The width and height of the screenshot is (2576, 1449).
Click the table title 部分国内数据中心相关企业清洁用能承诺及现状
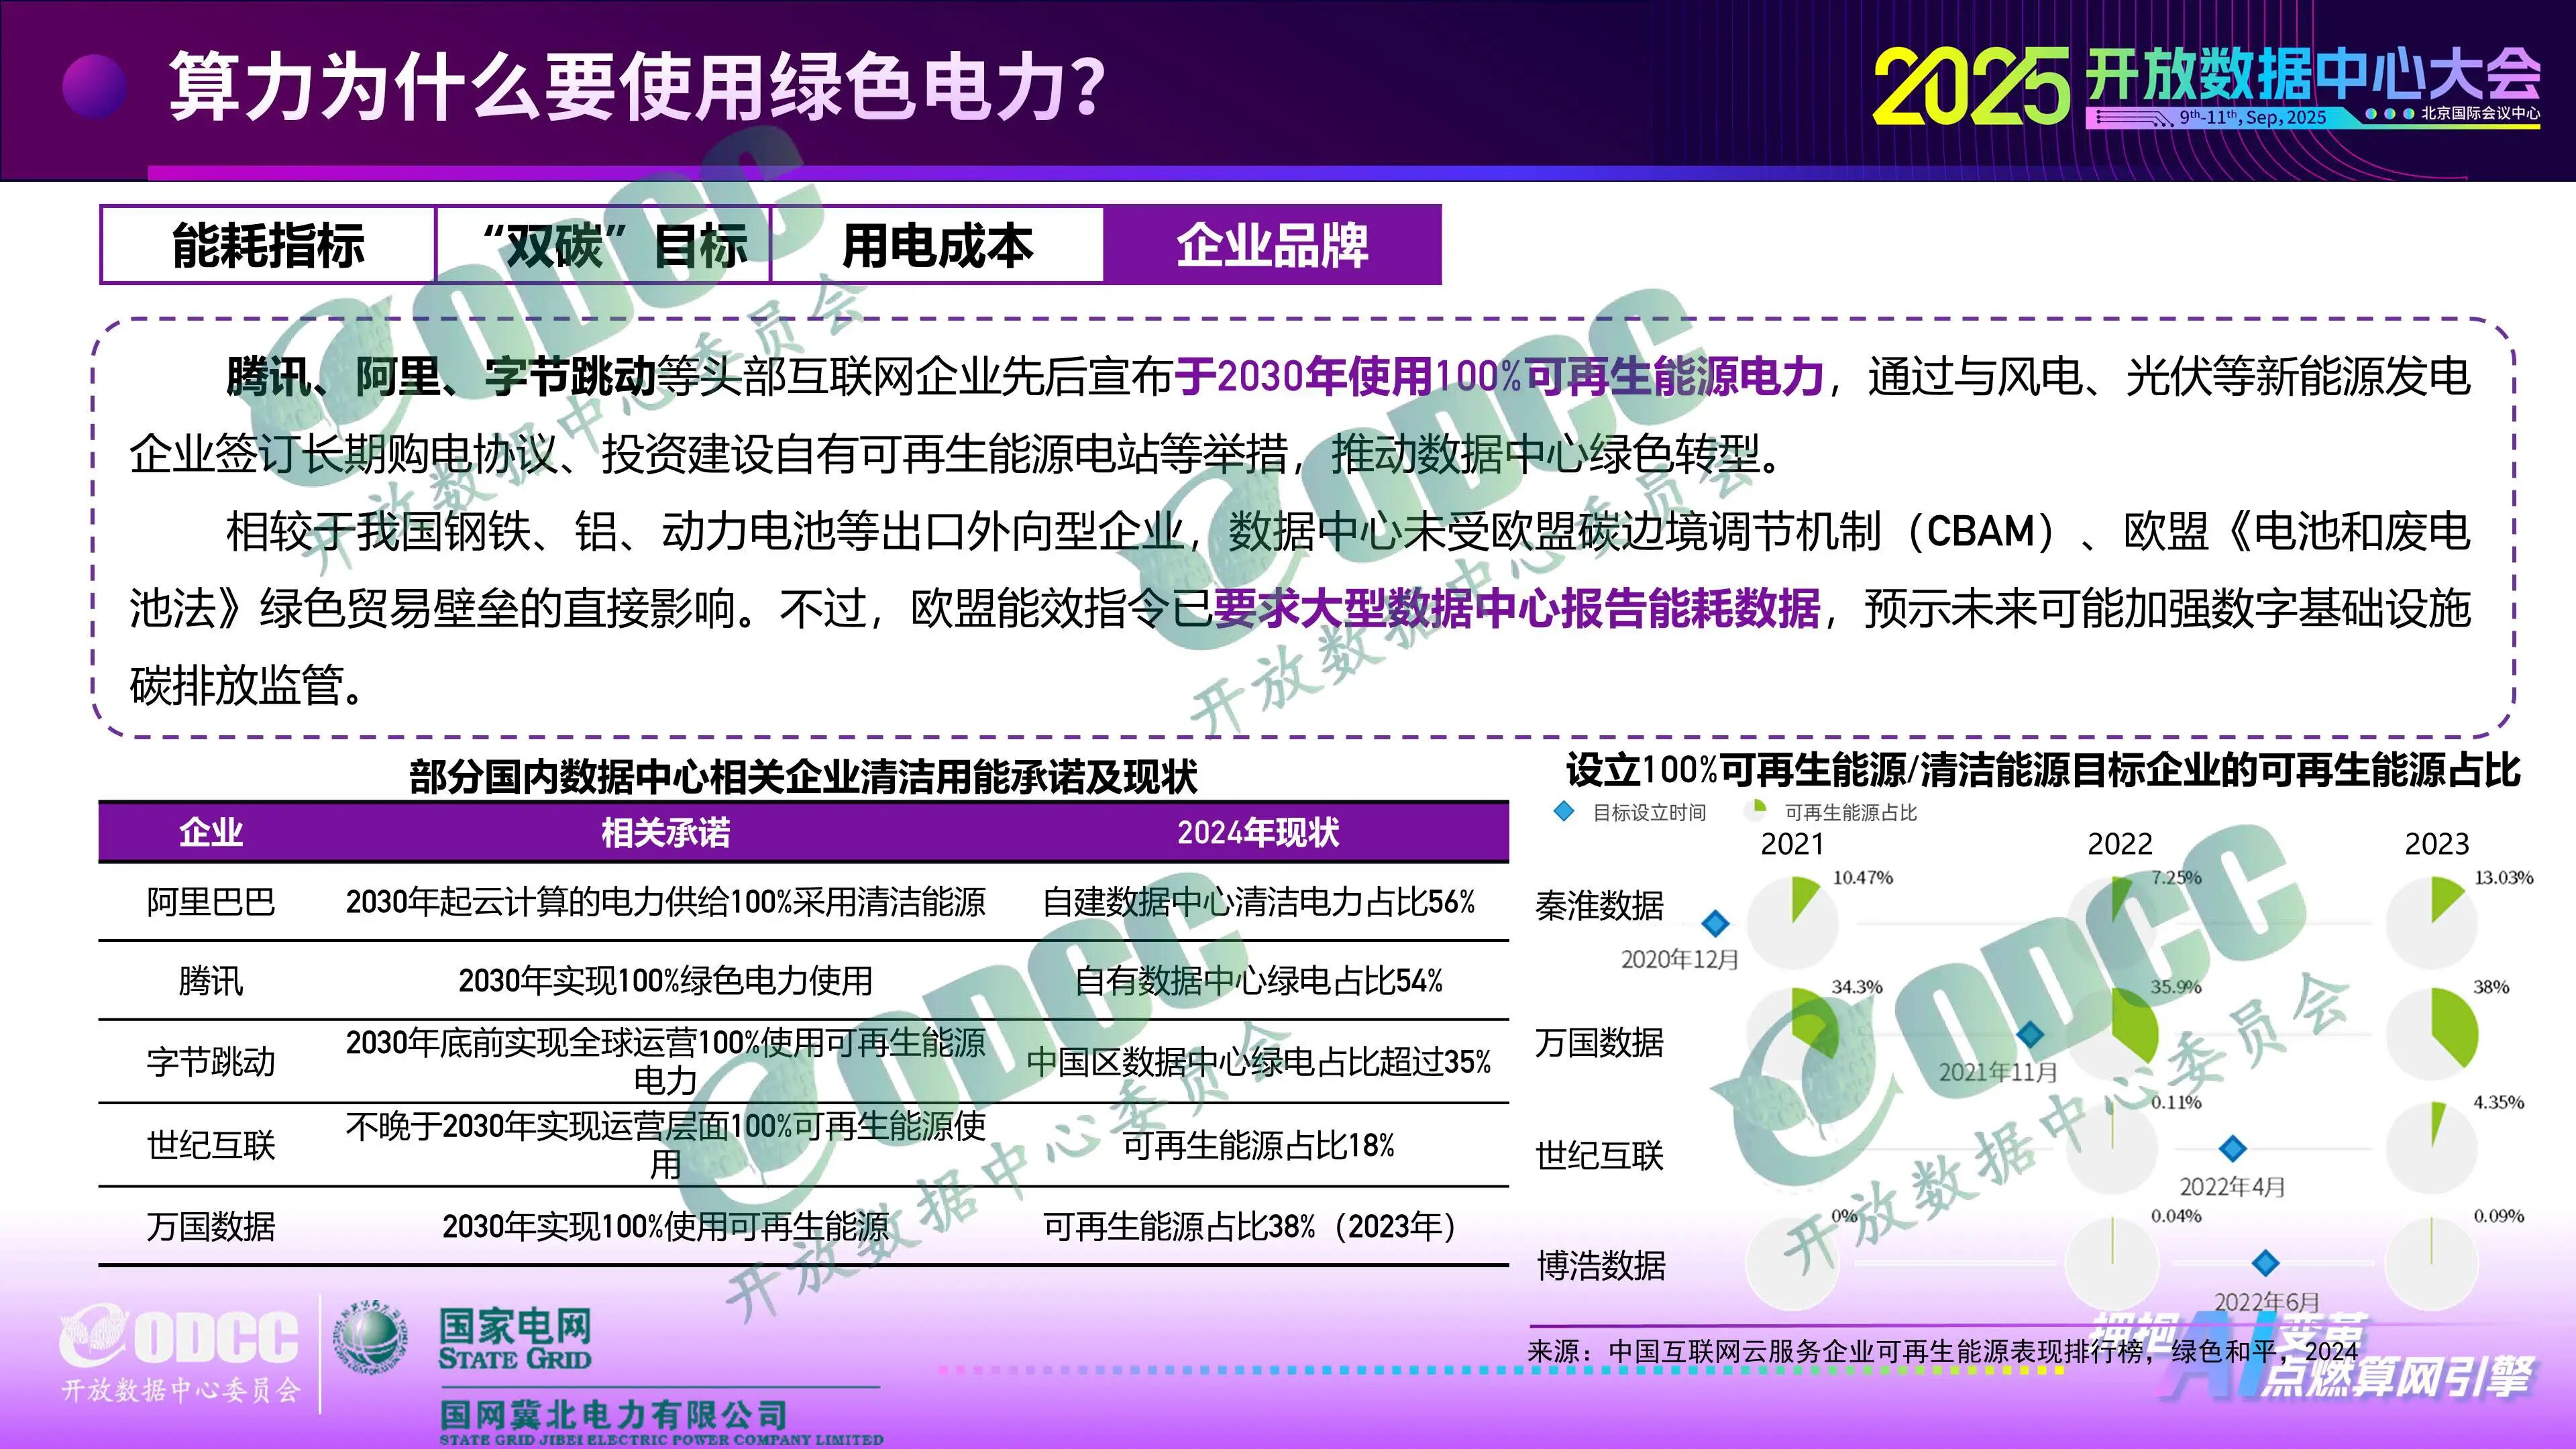tap(803, 777)
